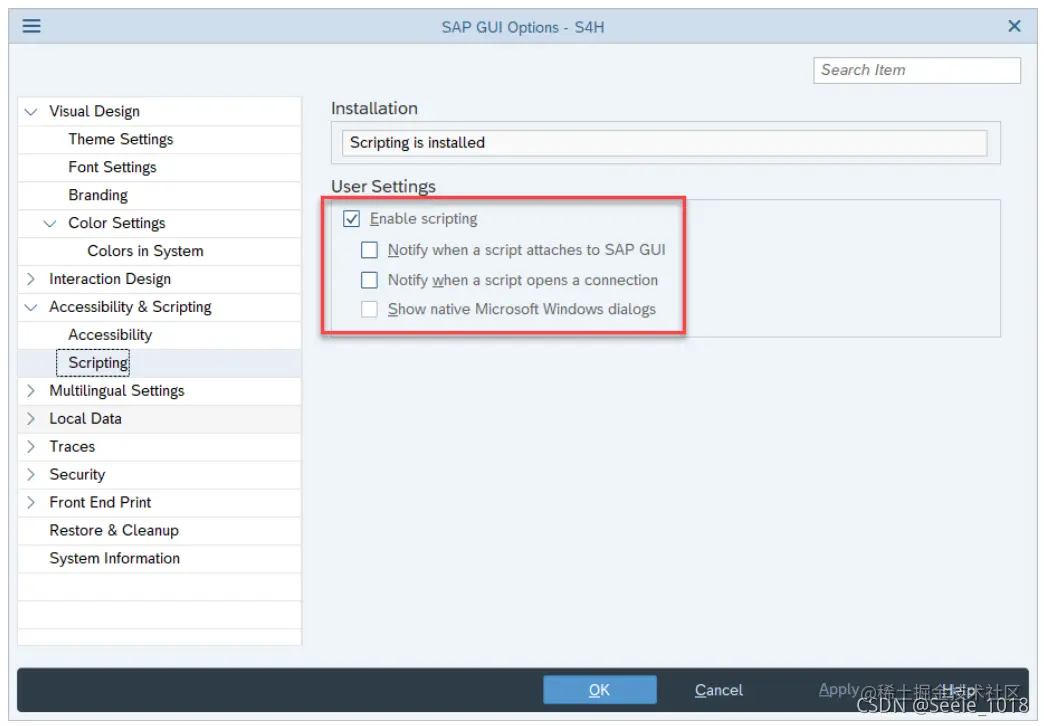Image resolution: width=1044 pixels, height=726 pixels.
Task: Expand the Traces node
Action: (31, 447)
